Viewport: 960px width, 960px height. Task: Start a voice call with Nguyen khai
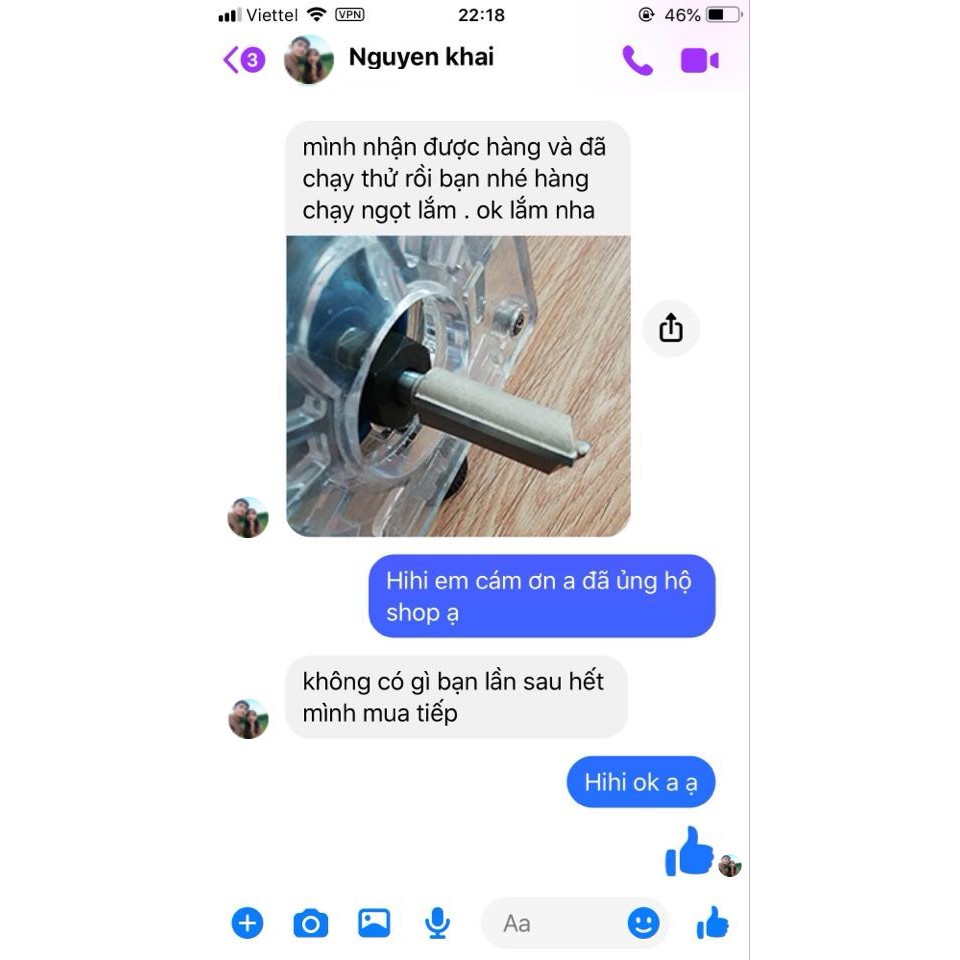(637, 60)
